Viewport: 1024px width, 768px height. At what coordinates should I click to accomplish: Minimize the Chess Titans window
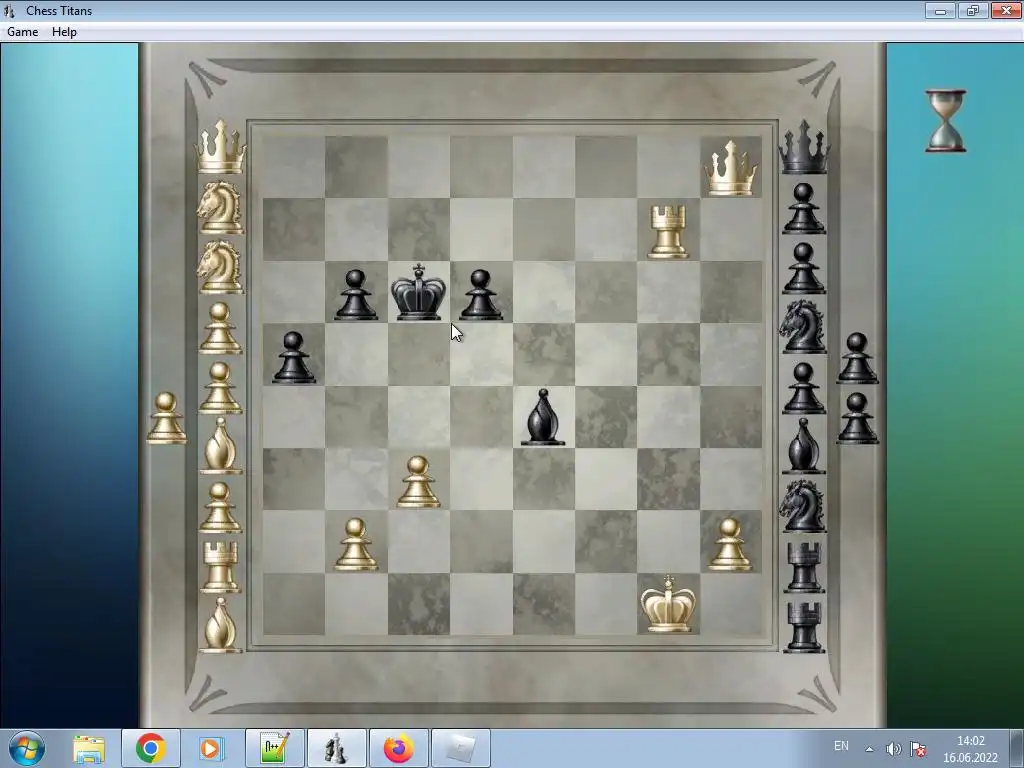click(940, 10)
